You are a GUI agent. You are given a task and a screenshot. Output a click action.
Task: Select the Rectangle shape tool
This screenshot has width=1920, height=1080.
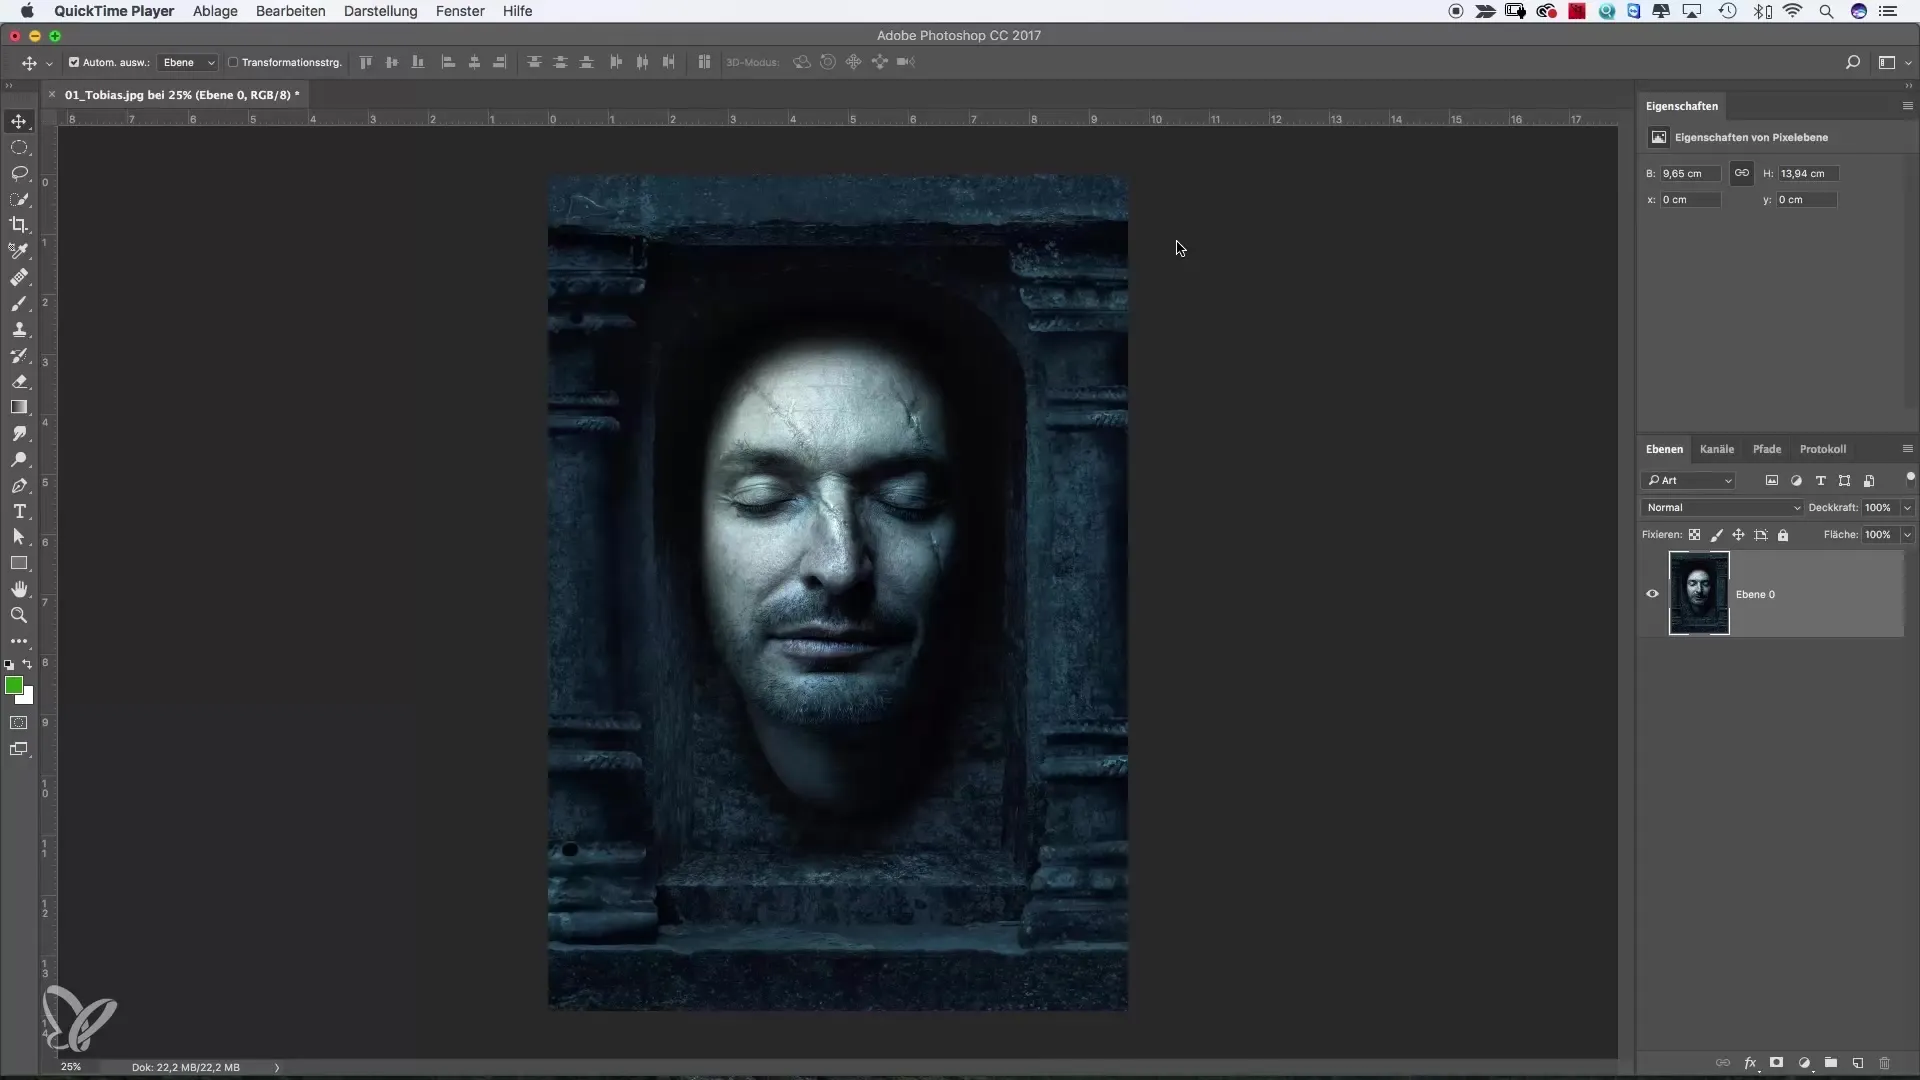click(x=19, y=563)
